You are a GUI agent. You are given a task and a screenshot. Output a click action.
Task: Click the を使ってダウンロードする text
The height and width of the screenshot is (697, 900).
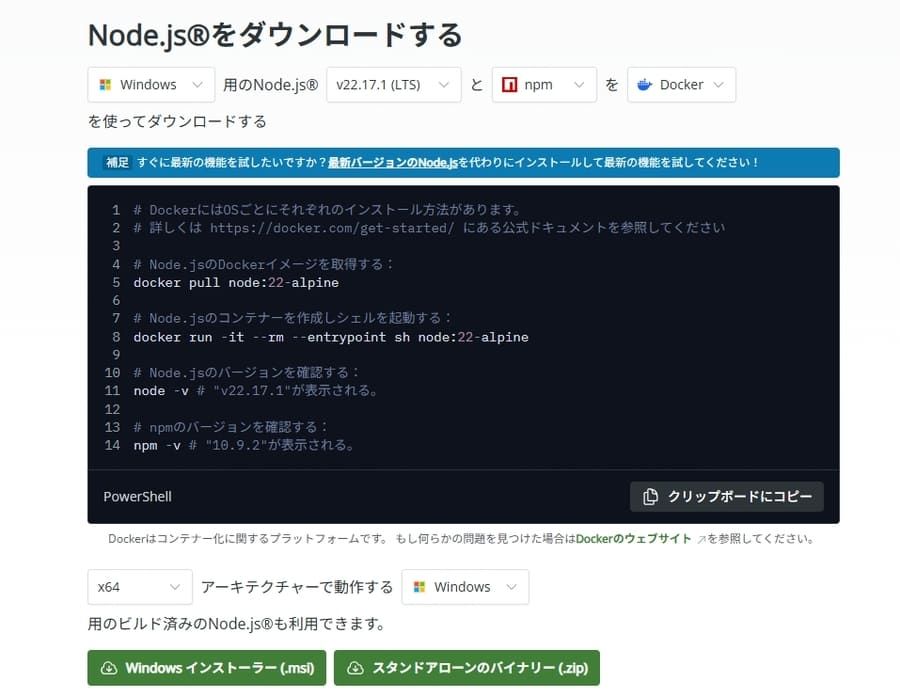(177, 122)
